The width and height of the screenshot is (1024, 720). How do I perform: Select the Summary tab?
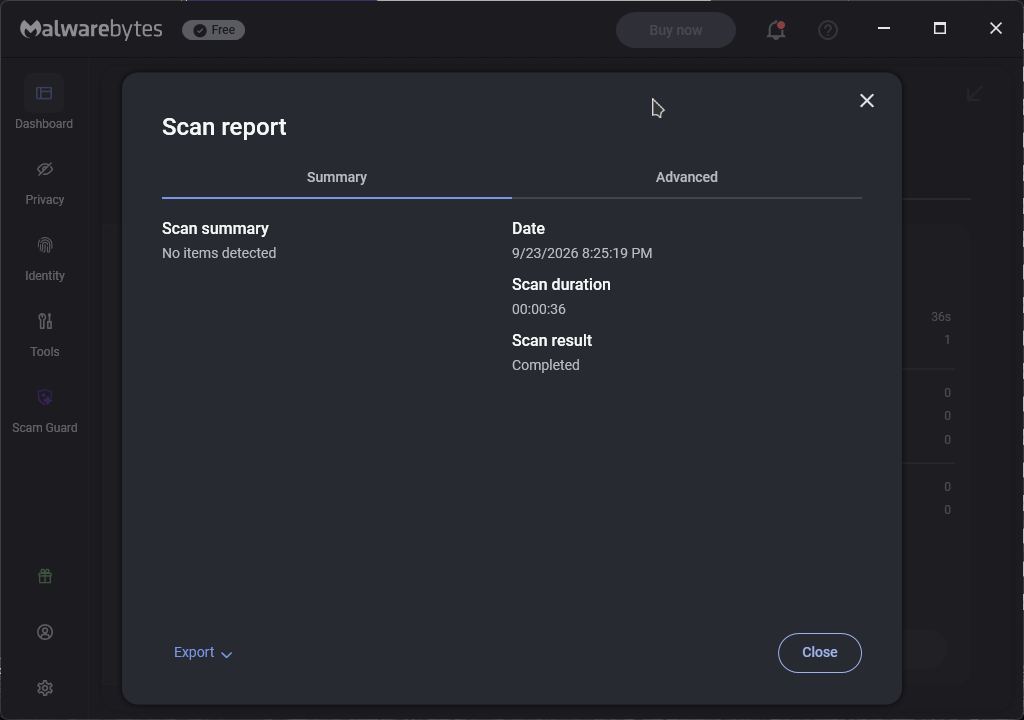(x=336, y=177)
